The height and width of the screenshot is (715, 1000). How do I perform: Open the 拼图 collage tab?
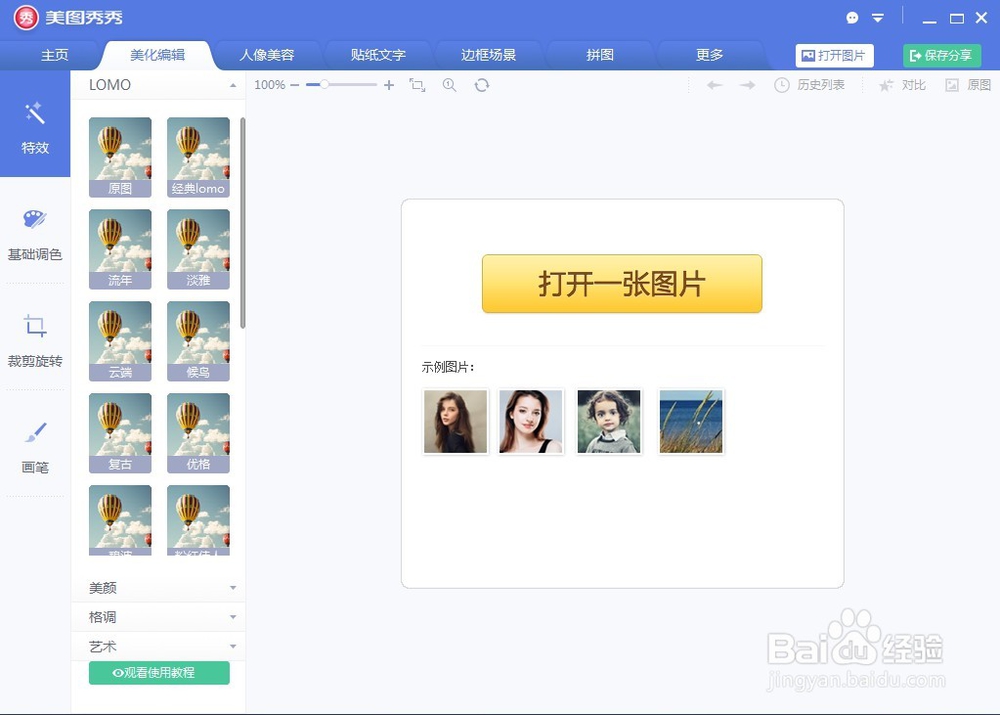(x=600, y=55)
